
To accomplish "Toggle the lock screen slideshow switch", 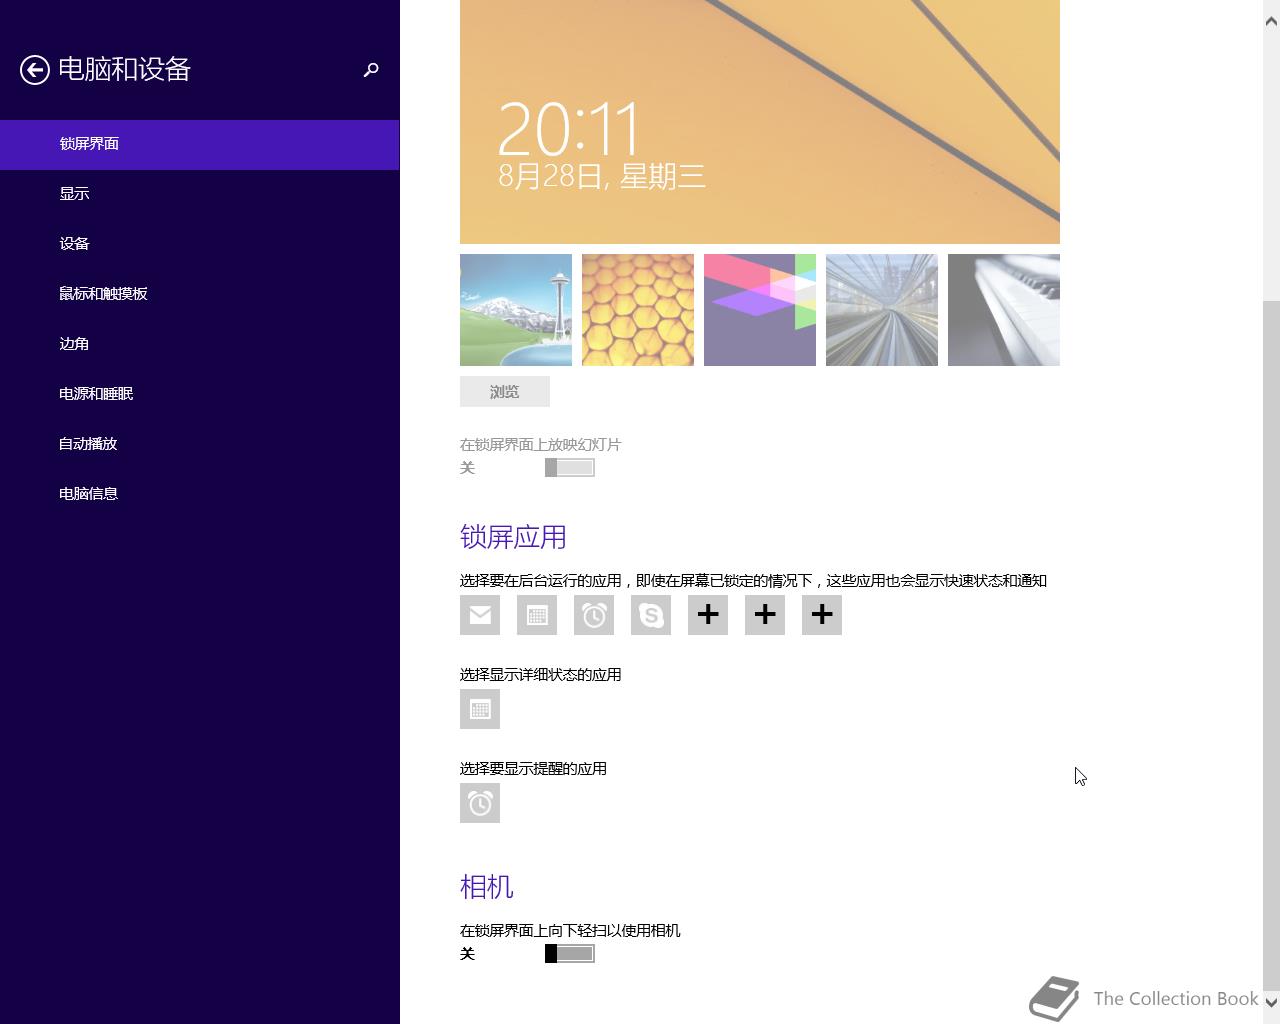I will (x=570, y=467).
